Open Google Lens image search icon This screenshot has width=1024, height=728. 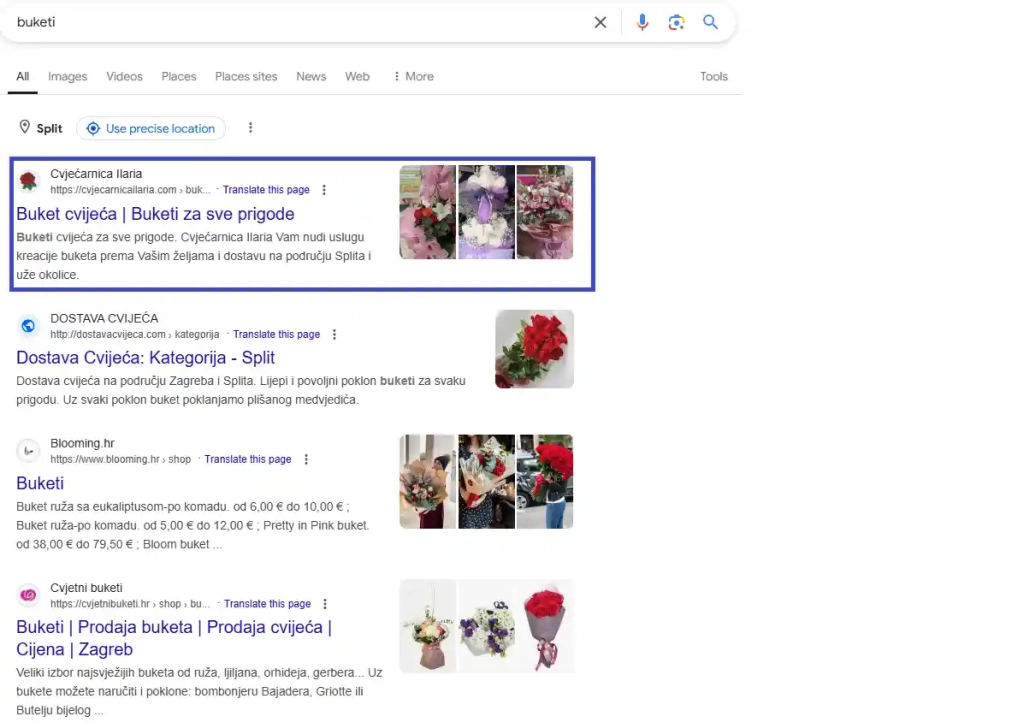tap(677, 22)
